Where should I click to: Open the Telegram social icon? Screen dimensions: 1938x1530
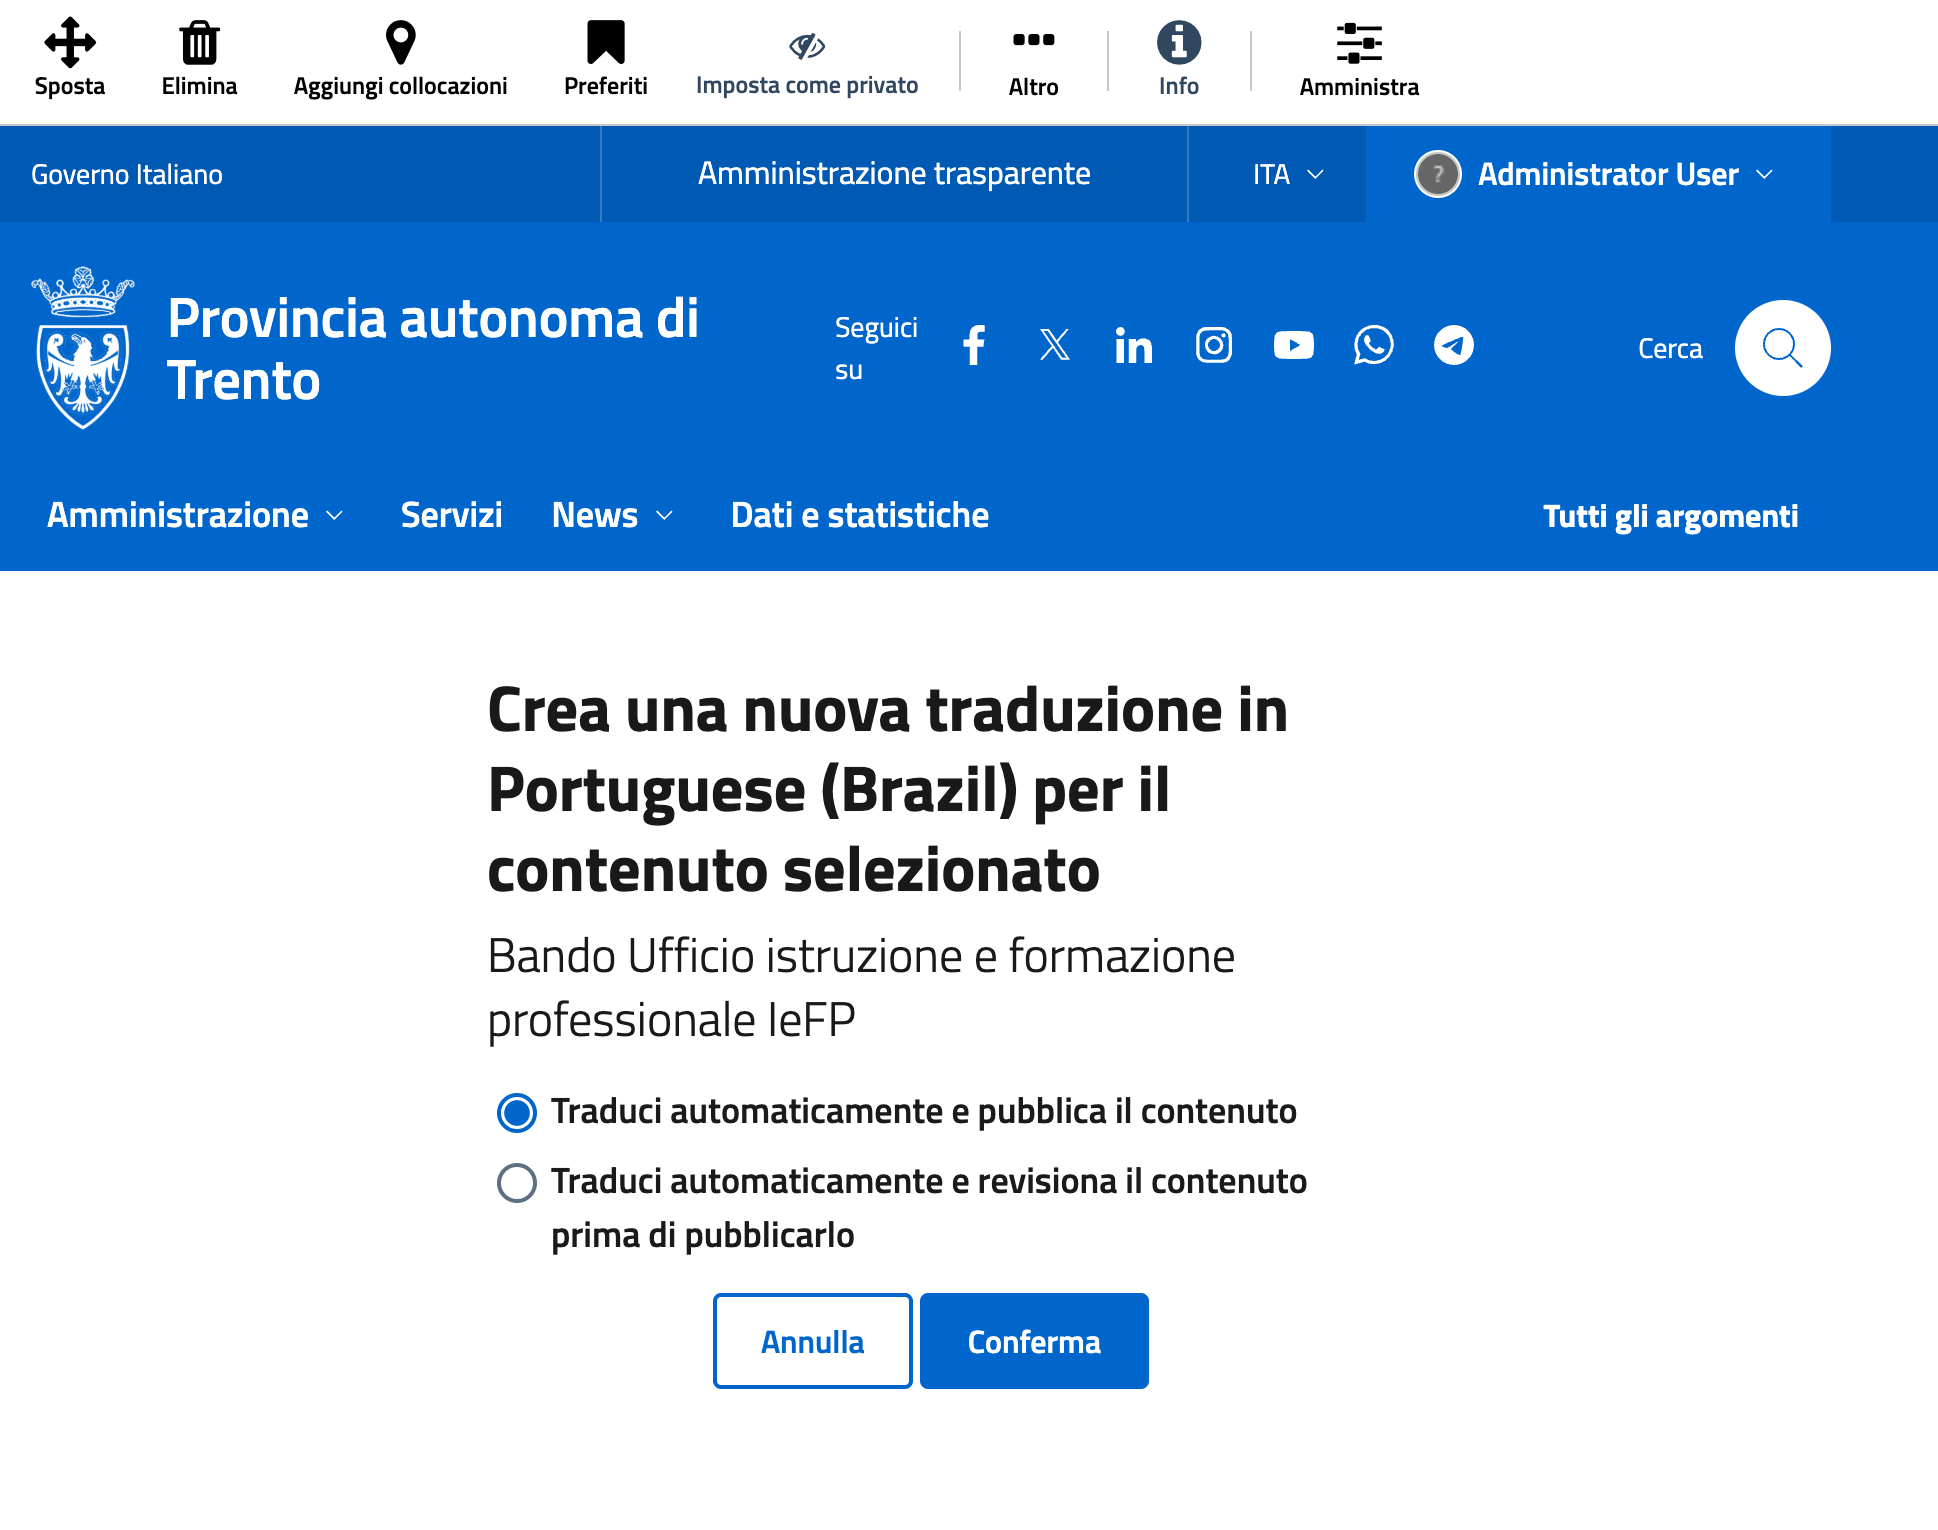pos(1453,346)
